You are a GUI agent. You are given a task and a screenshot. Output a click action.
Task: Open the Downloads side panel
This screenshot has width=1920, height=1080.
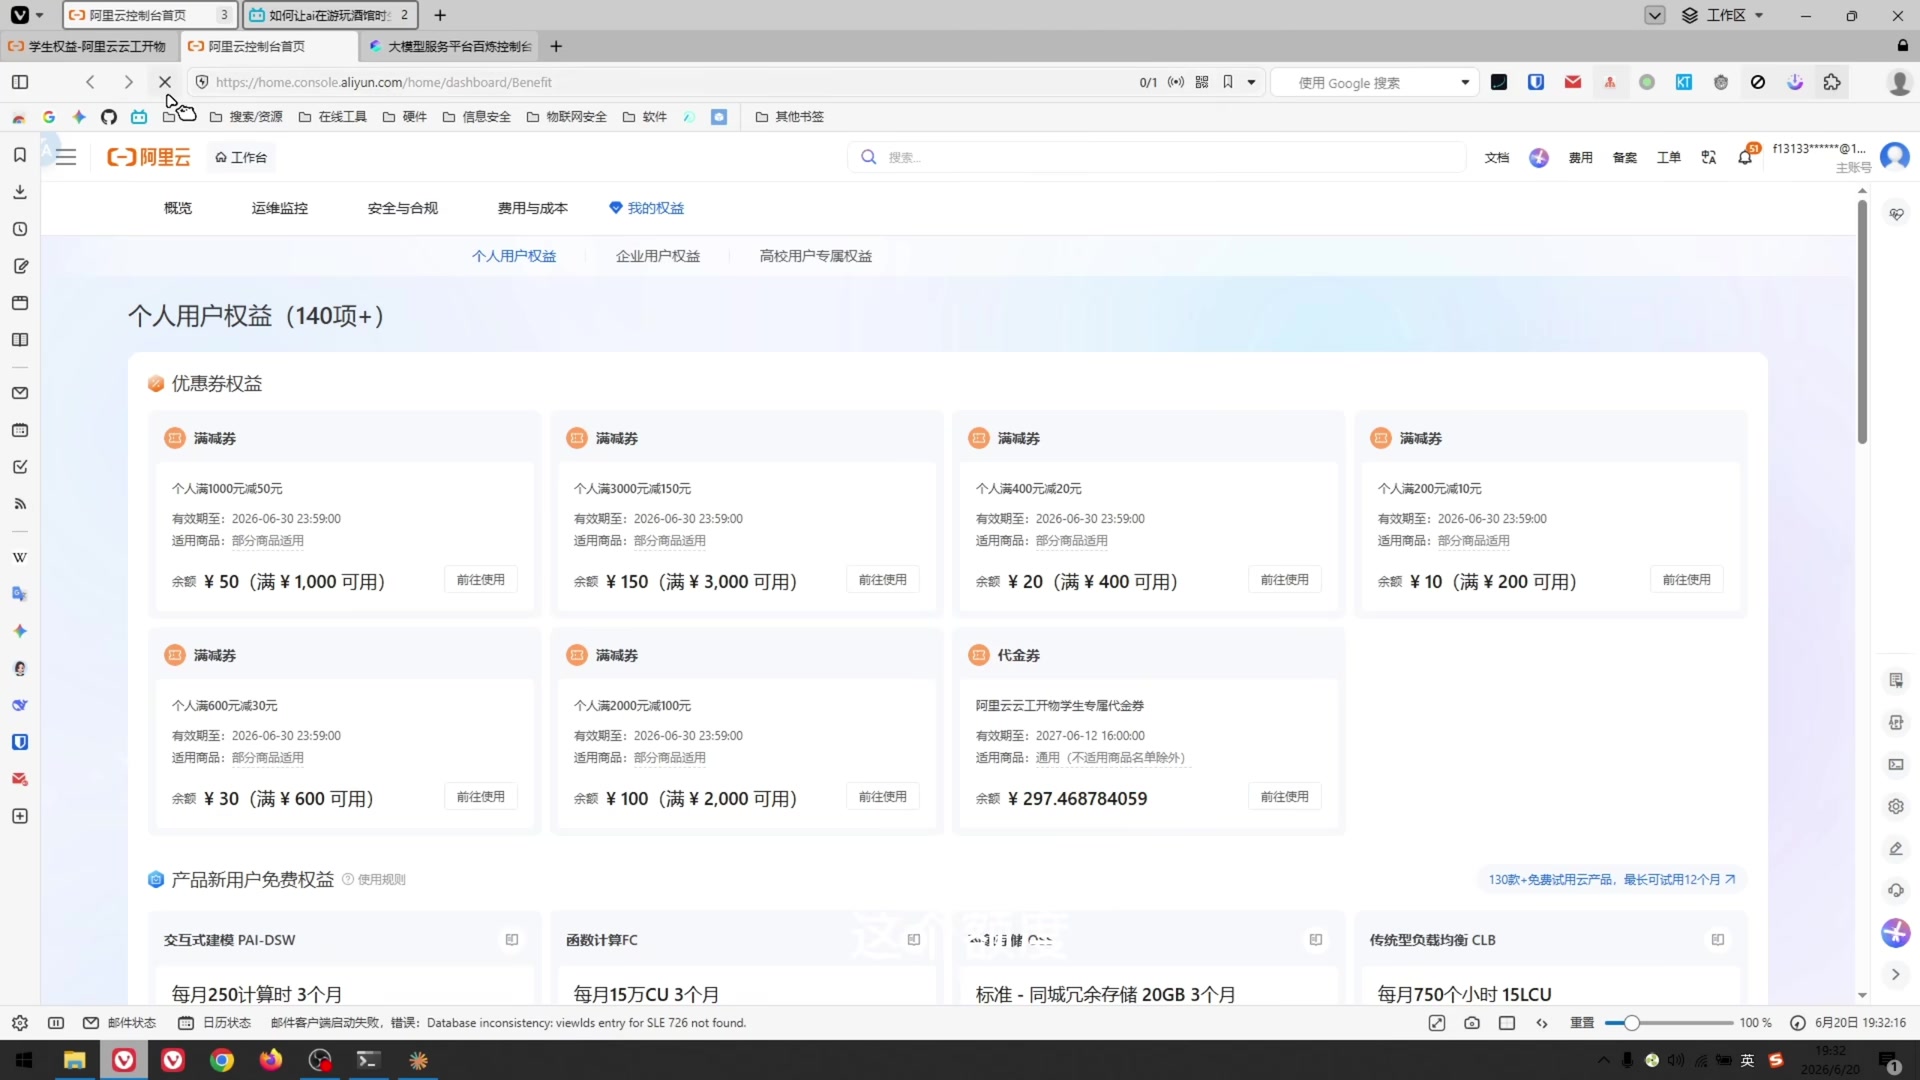20,192
